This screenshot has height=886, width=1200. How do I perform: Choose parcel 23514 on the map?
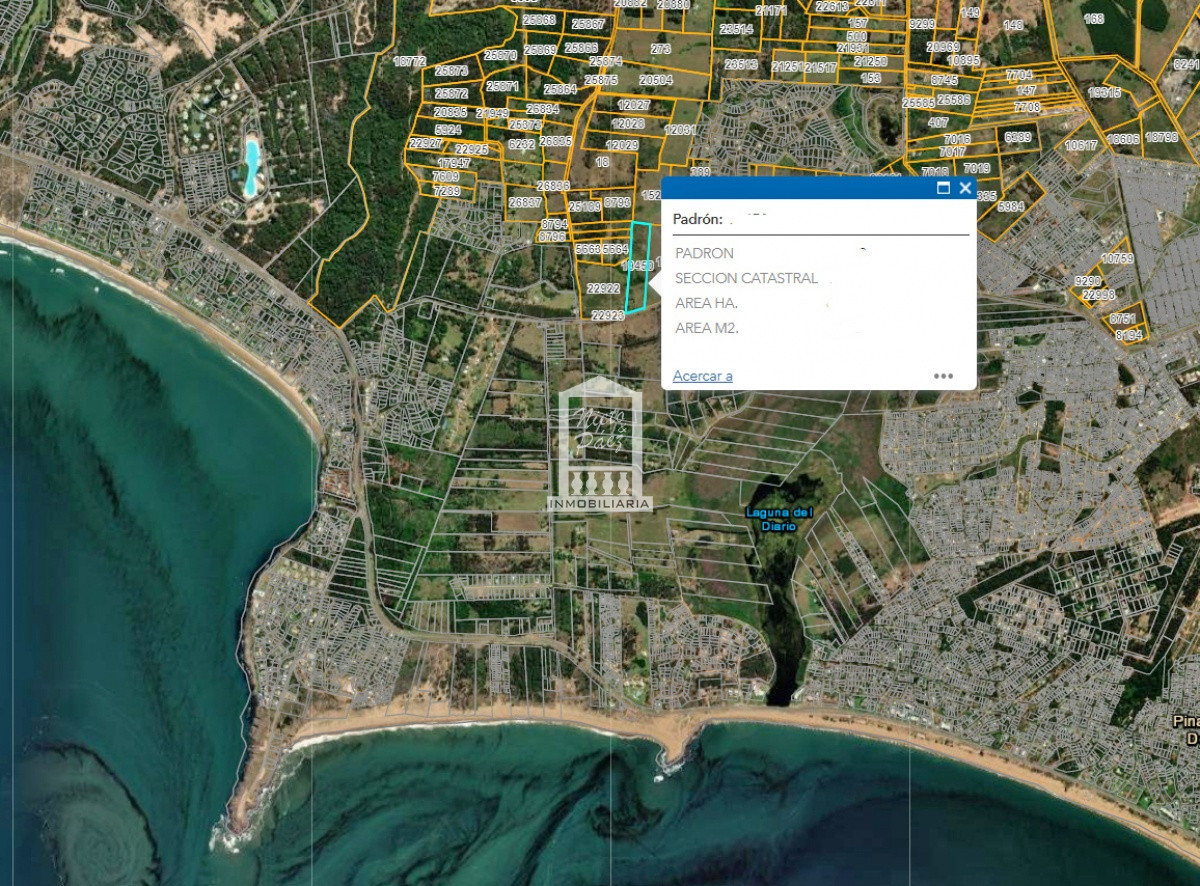click(x=736, y=30)
